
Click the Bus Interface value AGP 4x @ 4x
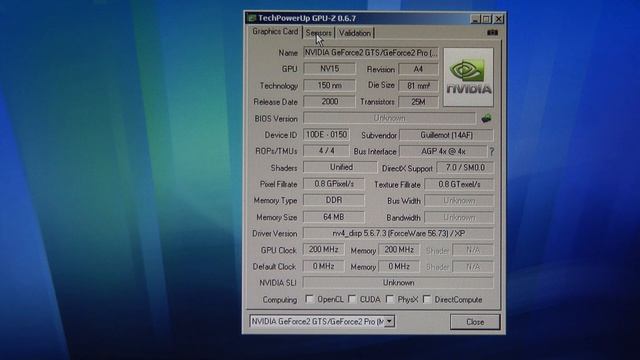443,151
